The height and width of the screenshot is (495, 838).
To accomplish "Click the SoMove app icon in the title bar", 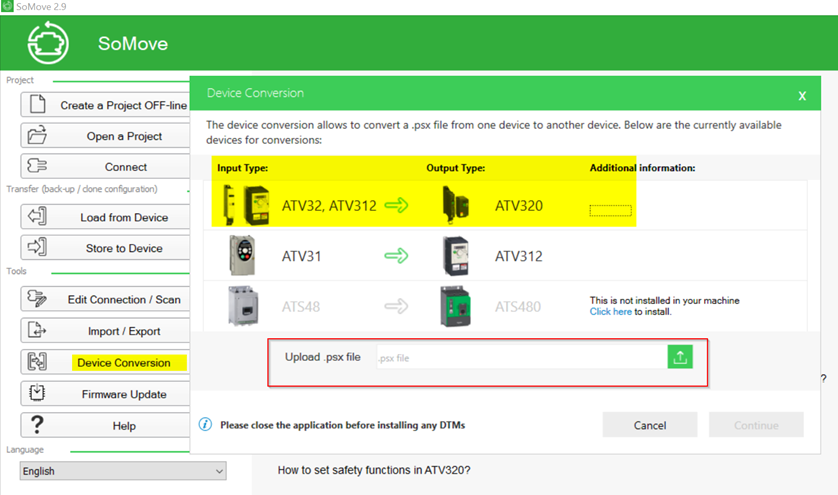I will pos(7,6).
